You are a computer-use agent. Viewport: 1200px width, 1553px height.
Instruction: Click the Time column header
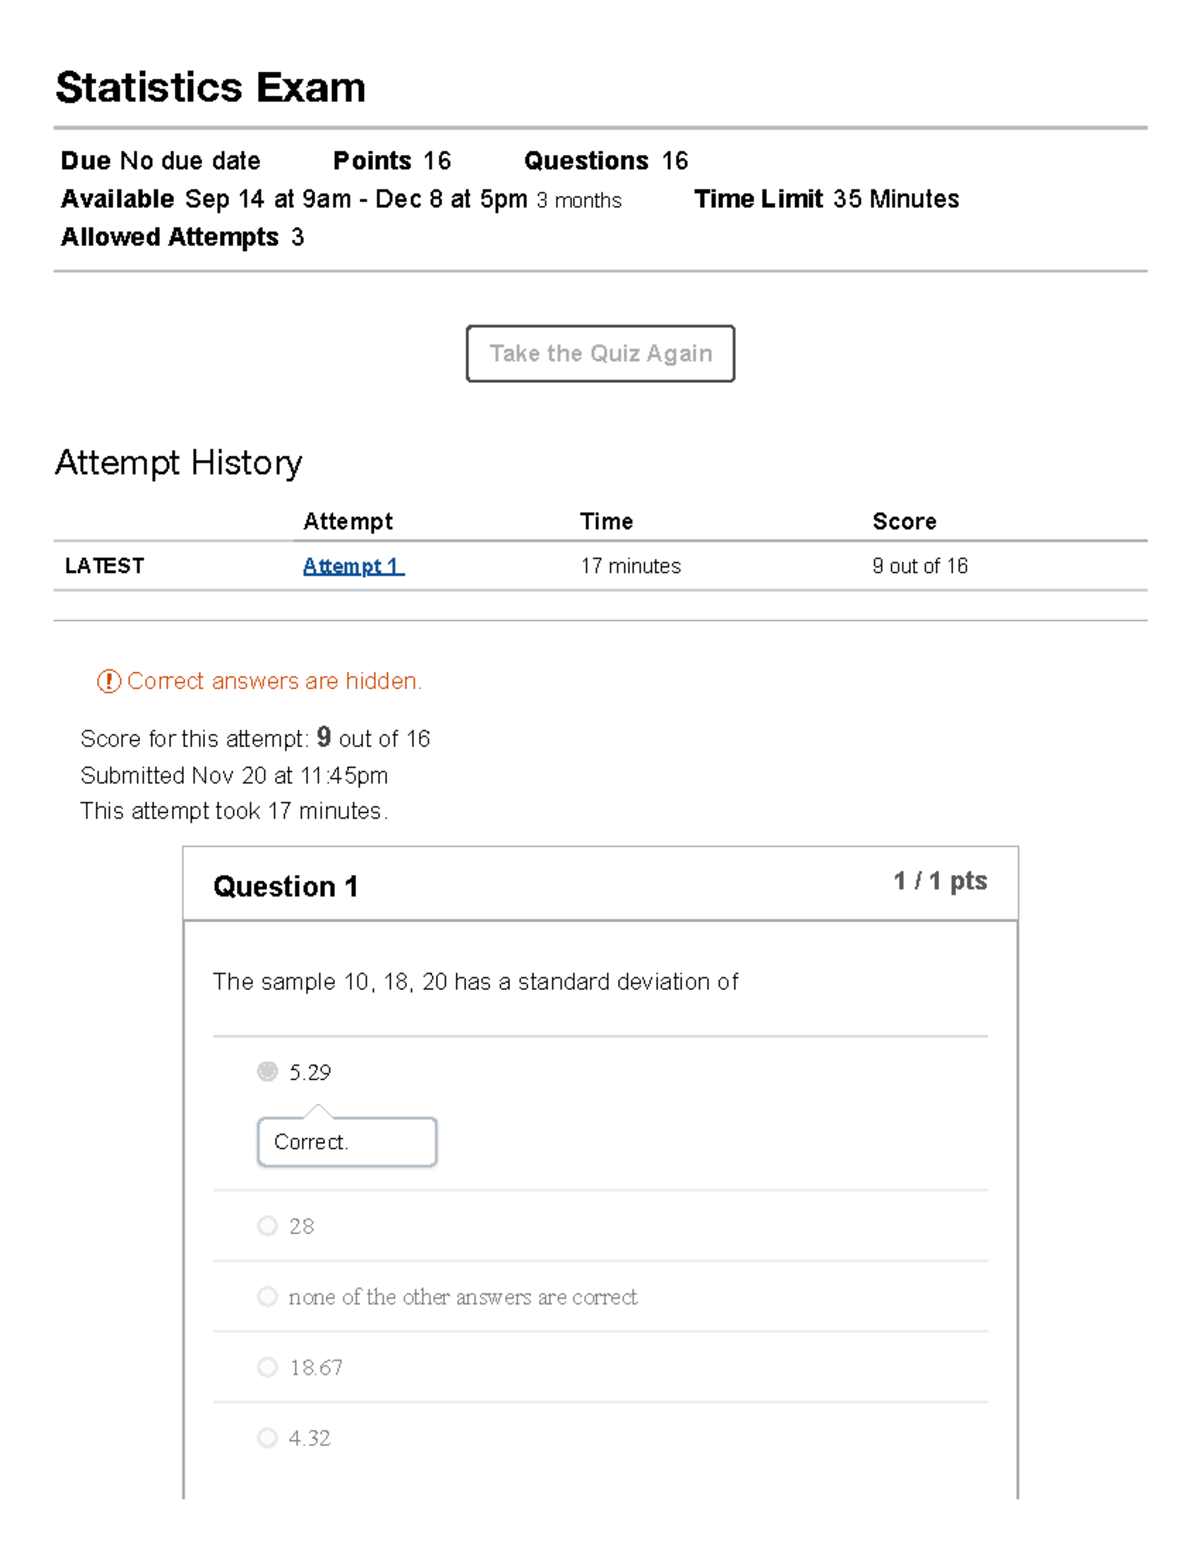(x=606, y=520)
